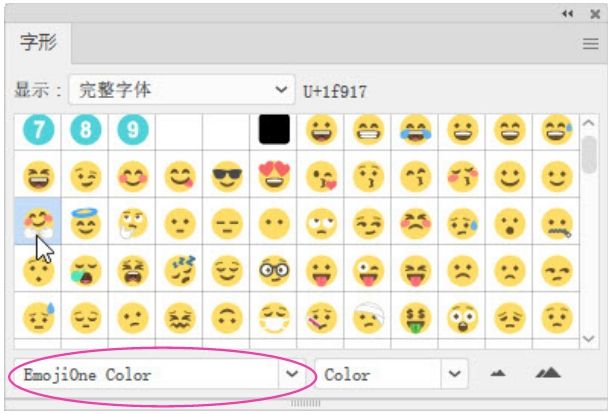Image resolution: width=612 pixels, height=414 pixels.
Task: Click scrollbar up arrow in glyph grid
Action: 589,123
